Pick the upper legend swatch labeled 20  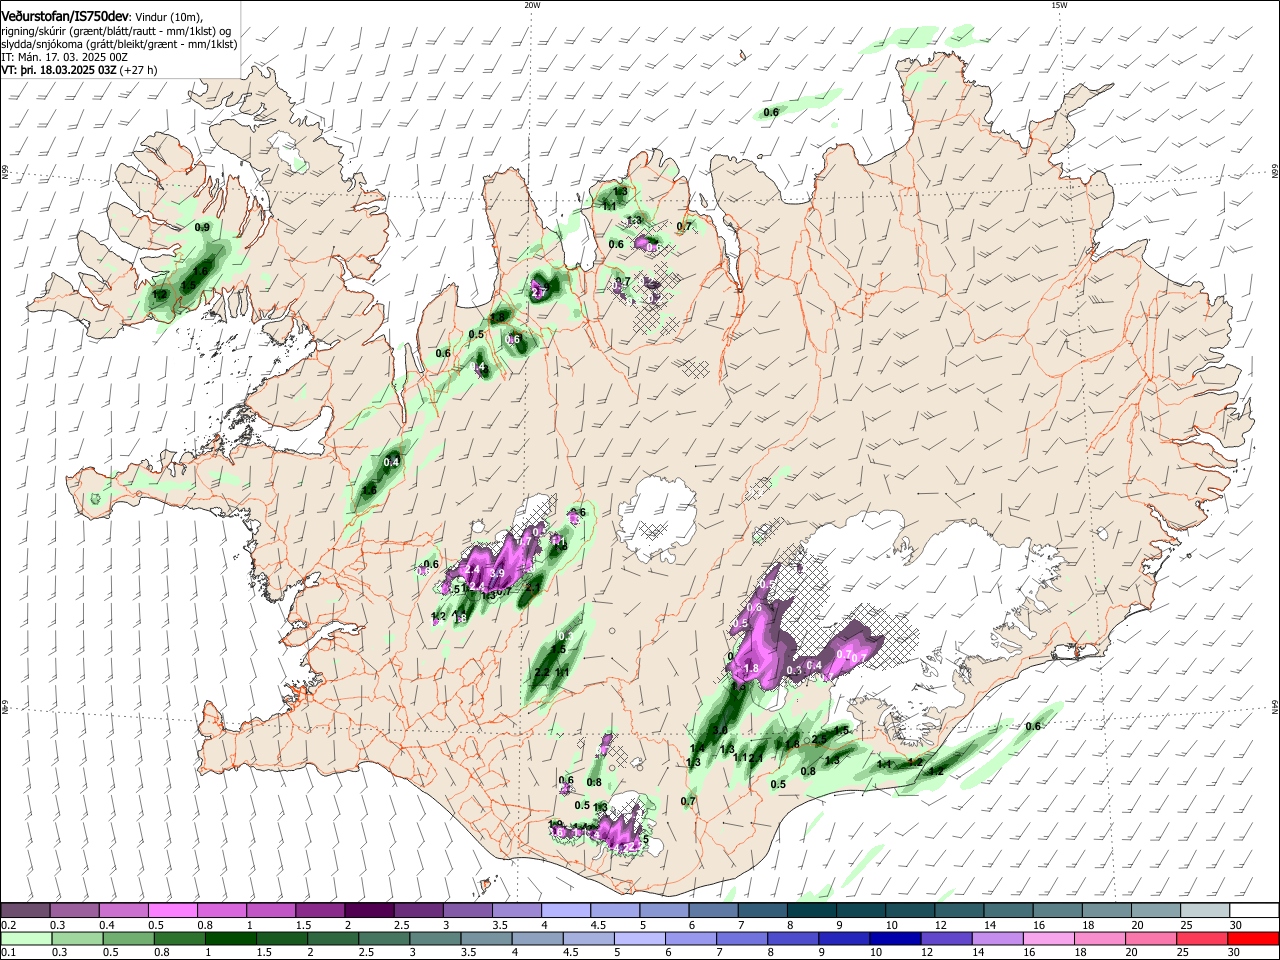[x=1155, y=911]
